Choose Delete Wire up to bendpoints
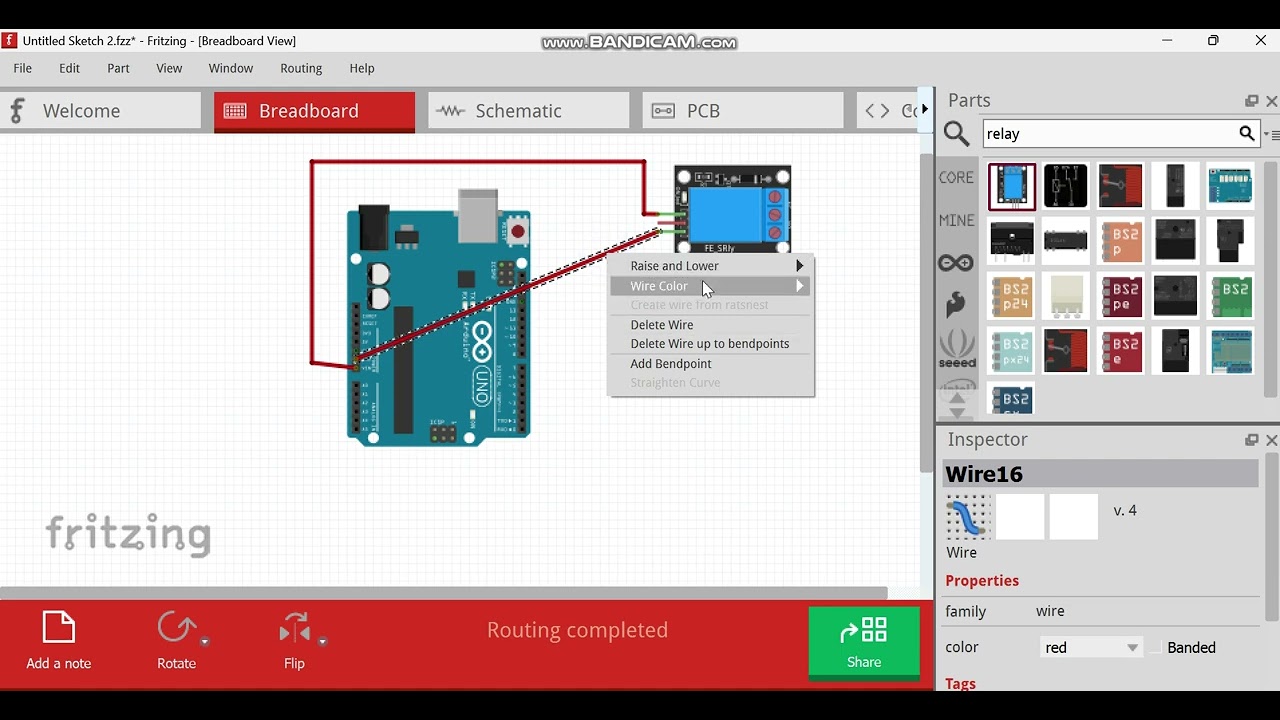1280x720 pixels. tap(711, 344)
